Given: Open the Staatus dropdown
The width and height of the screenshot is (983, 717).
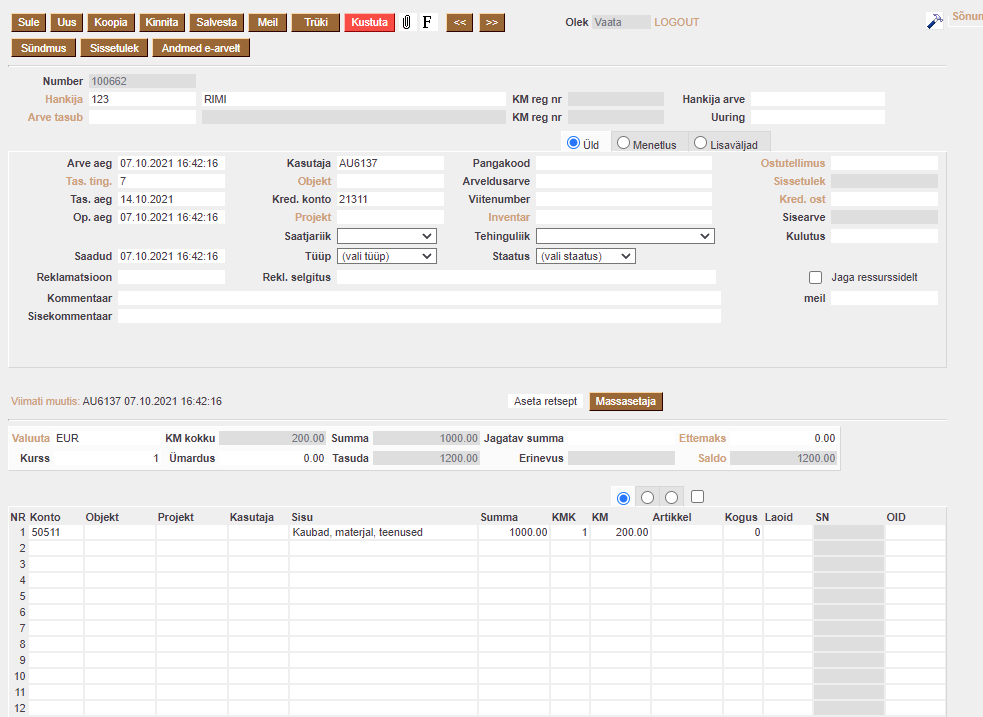Looking at the screenshot, I should (586, 256).
